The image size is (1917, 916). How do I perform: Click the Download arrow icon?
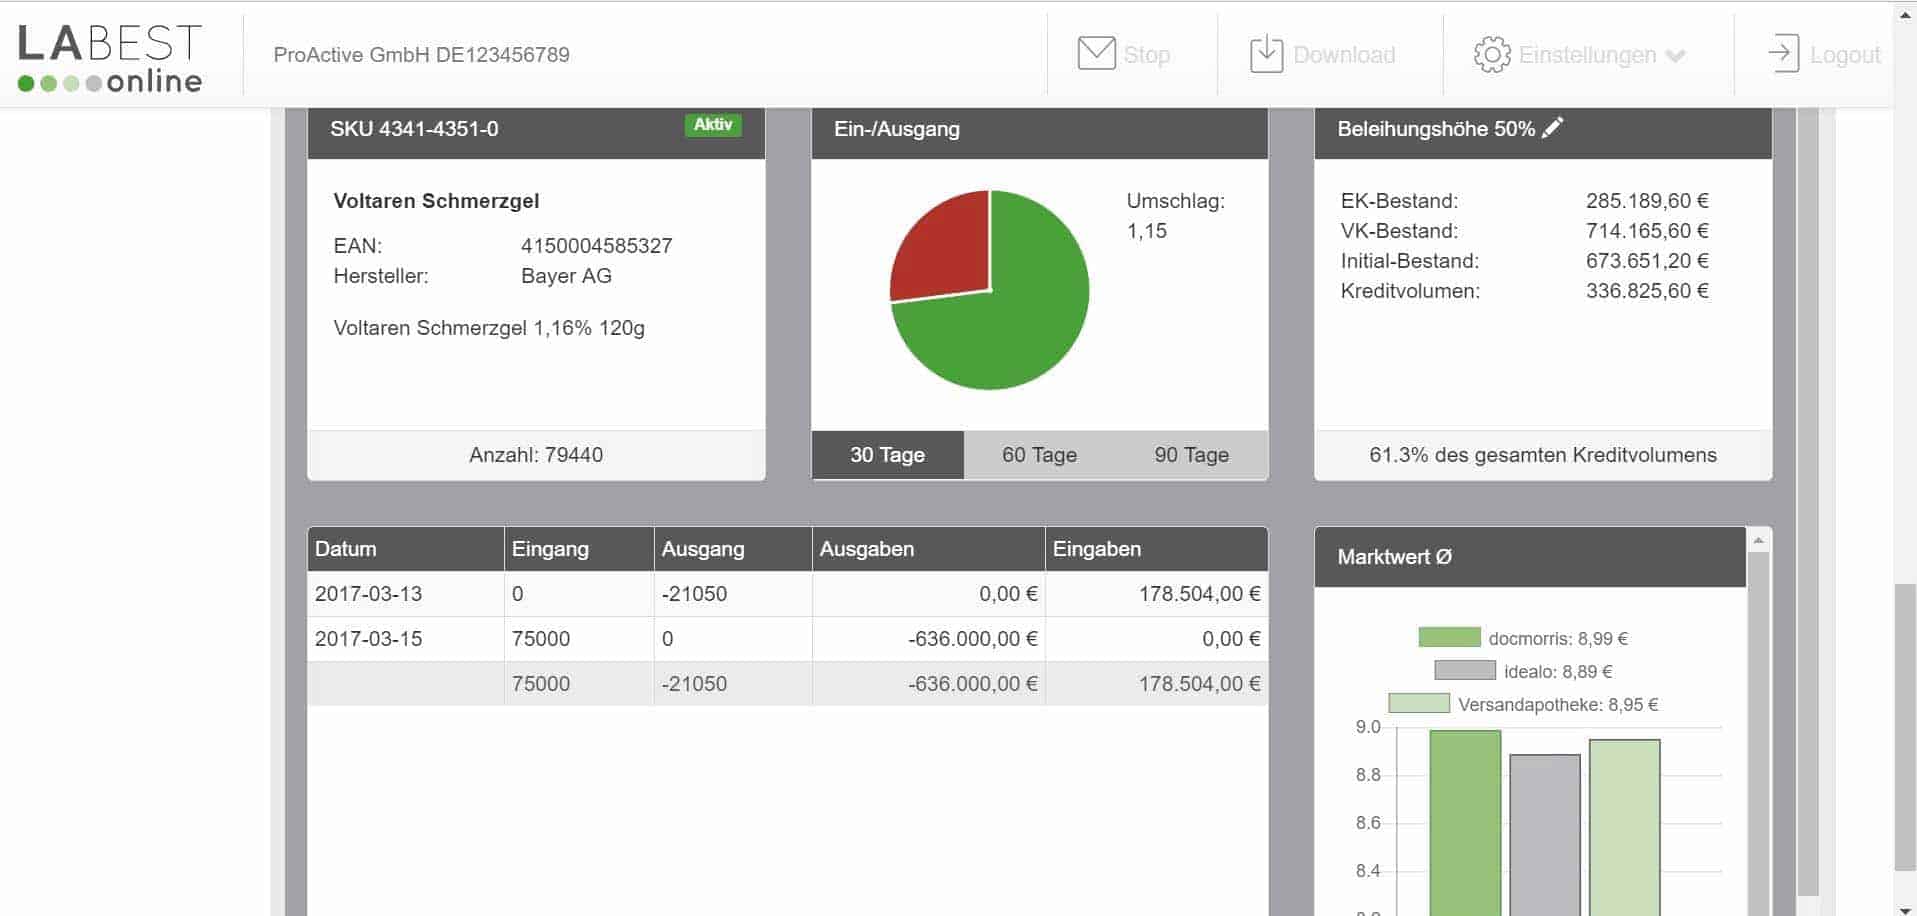(1266, 54)
